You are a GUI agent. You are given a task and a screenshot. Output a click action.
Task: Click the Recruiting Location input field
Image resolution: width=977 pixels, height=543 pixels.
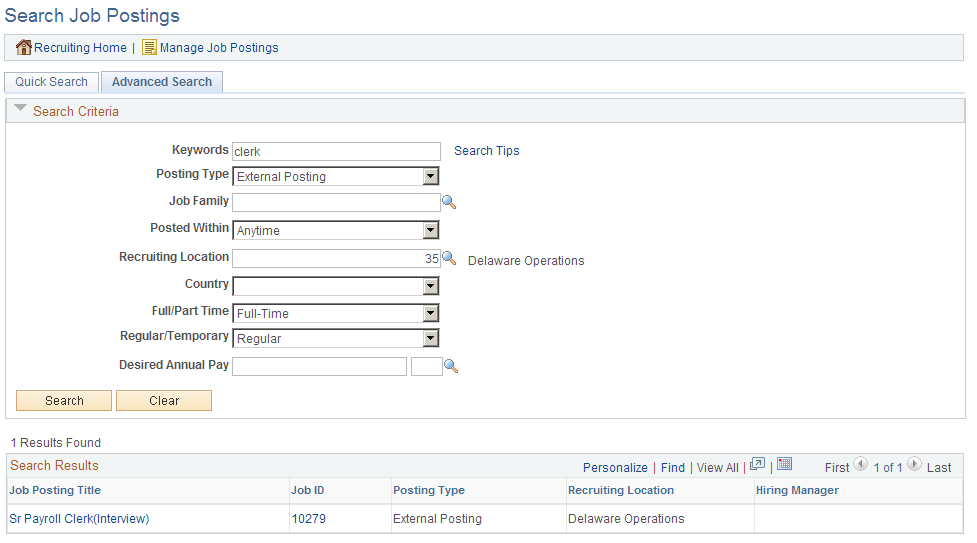[x=336, y=258]
